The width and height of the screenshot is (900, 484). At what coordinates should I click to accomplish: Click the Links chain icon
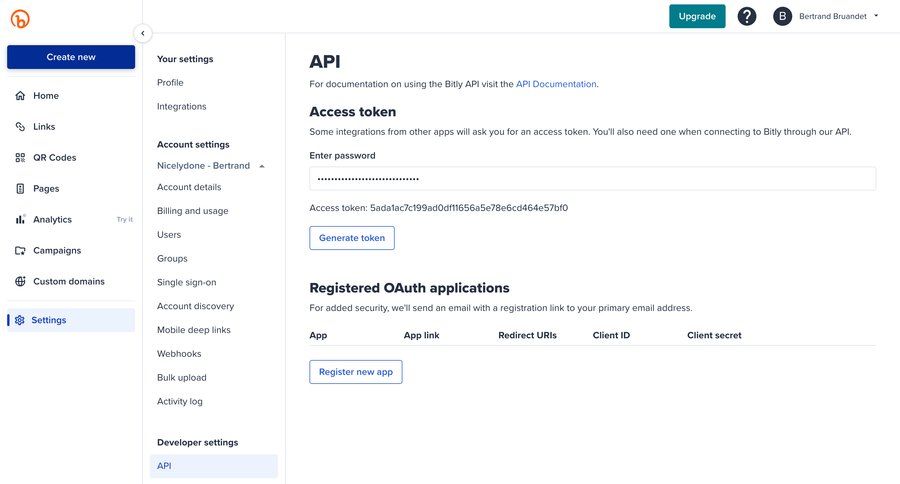coord(20,126)
